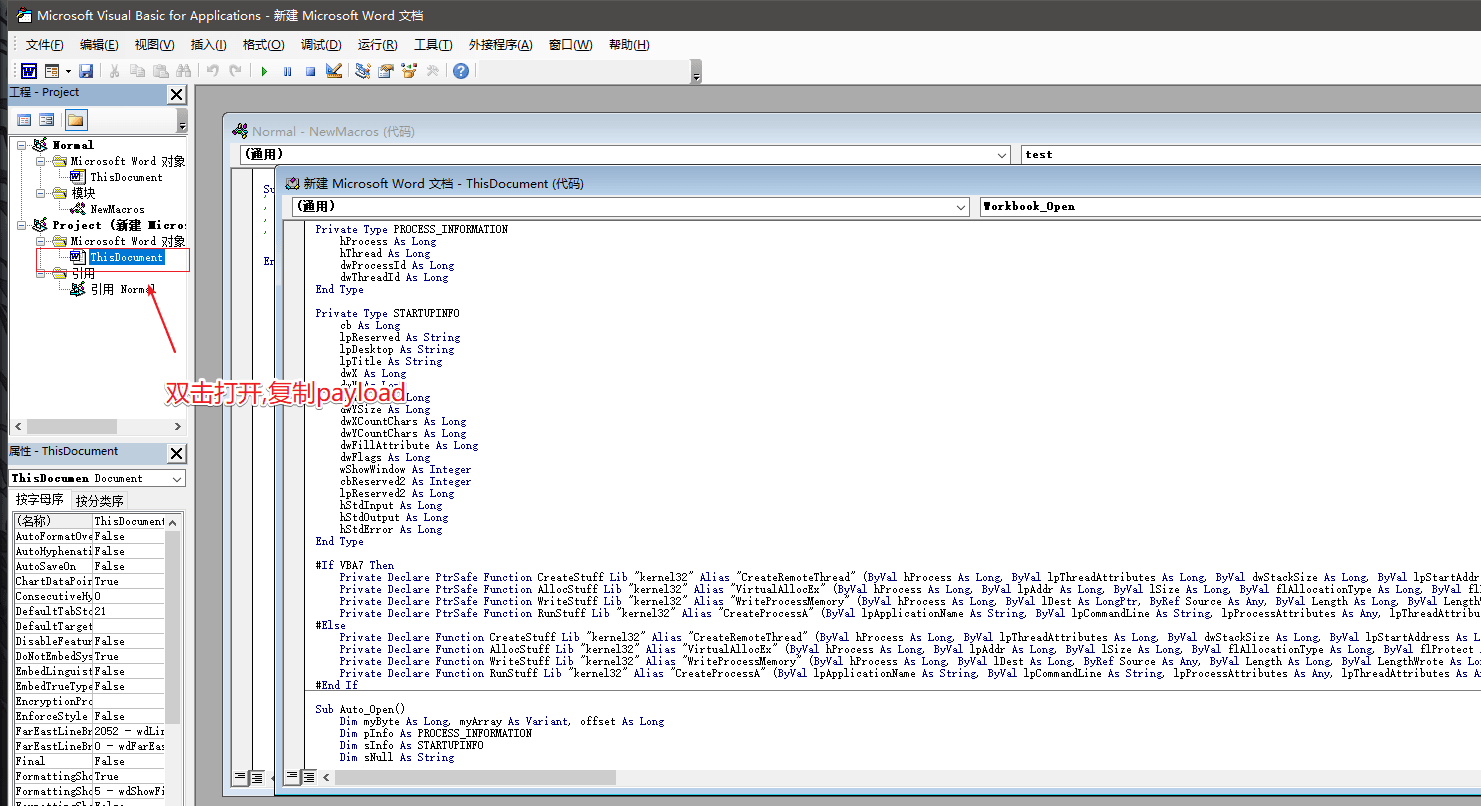This screenshot has width=1481, height=806.
Task: Open the 外接程序(A) menu
Action: point(502,45)
